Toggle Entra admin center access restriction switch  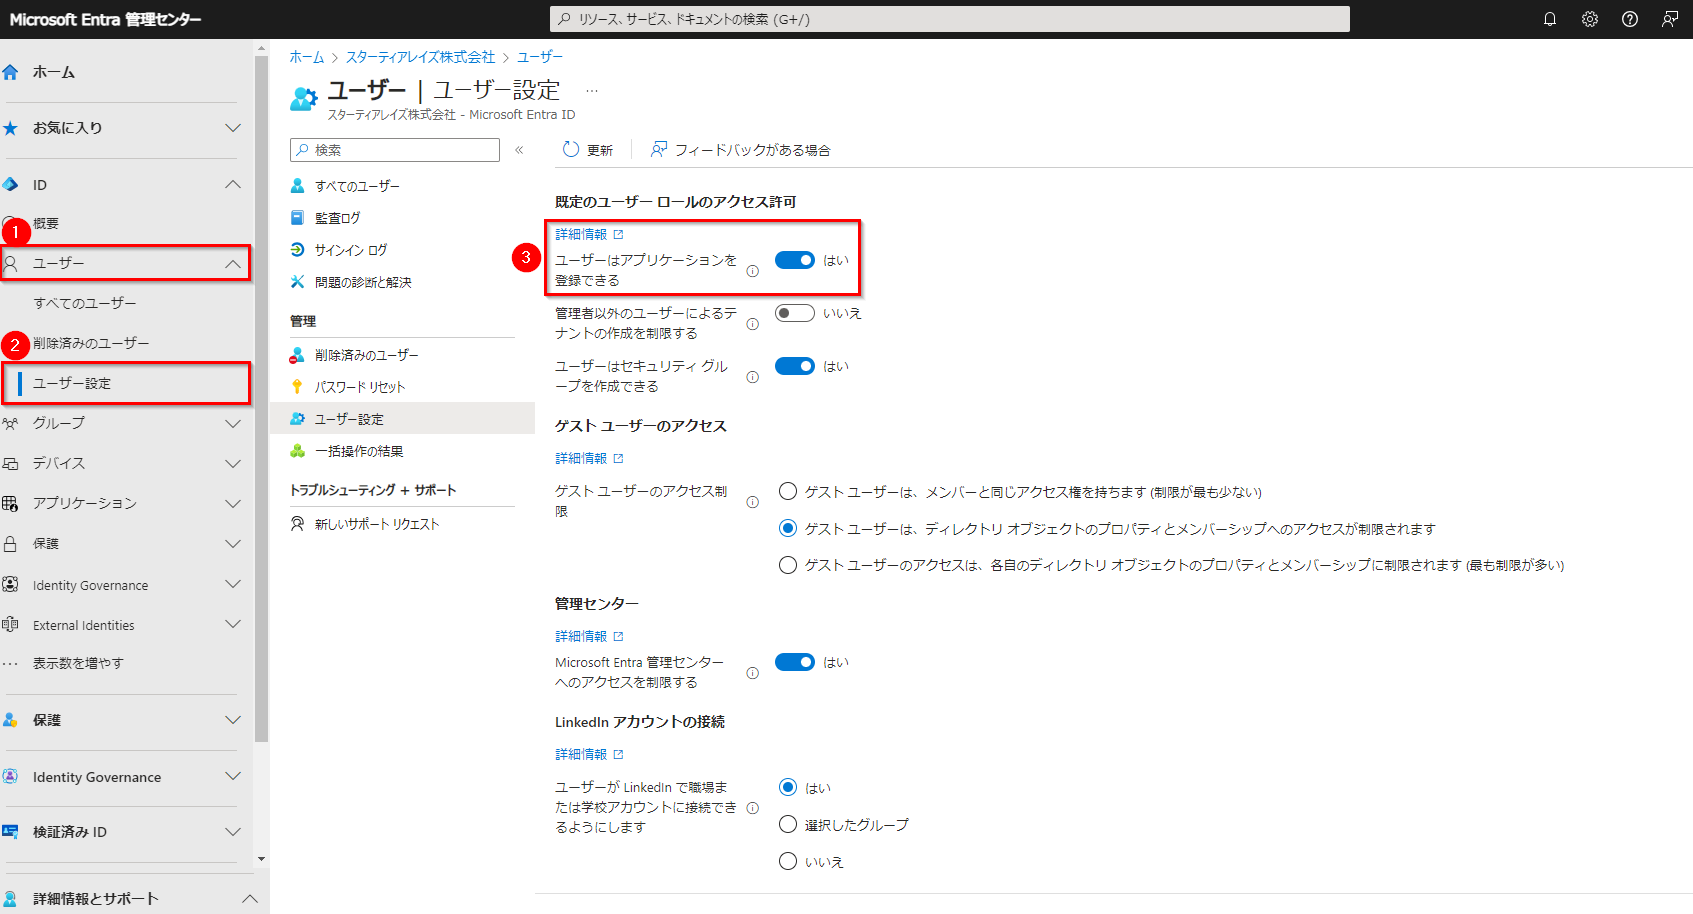(795, 662)
